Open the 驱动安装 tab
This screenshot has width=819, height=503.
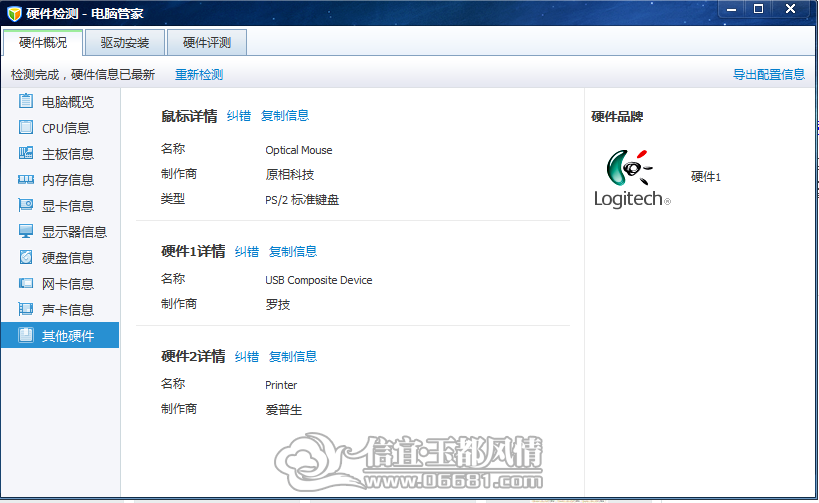point(125,42)
